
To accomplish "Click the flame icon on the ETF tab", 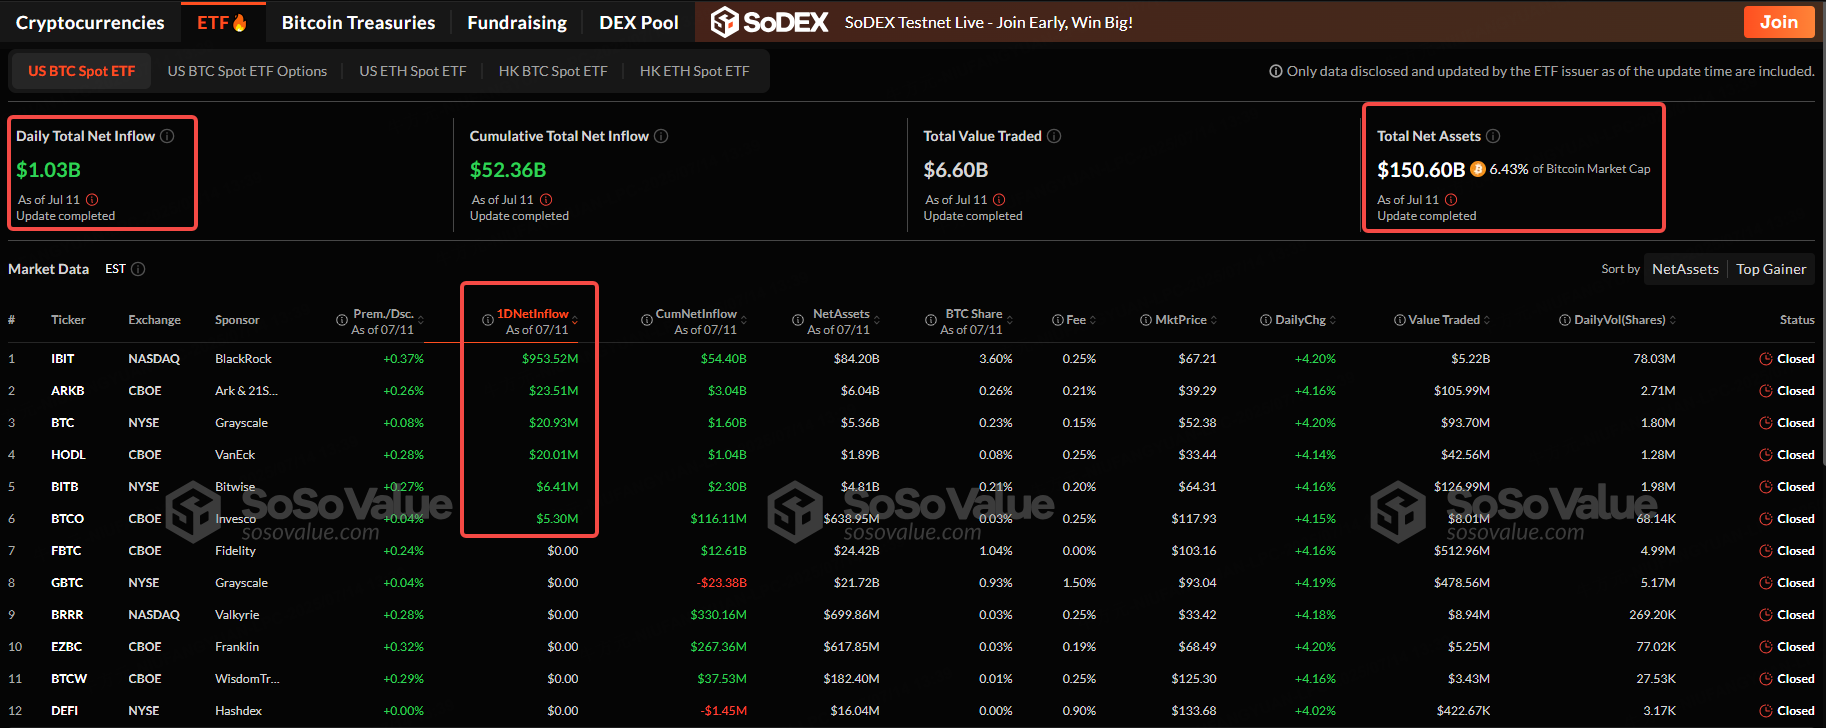I will 240,22.
